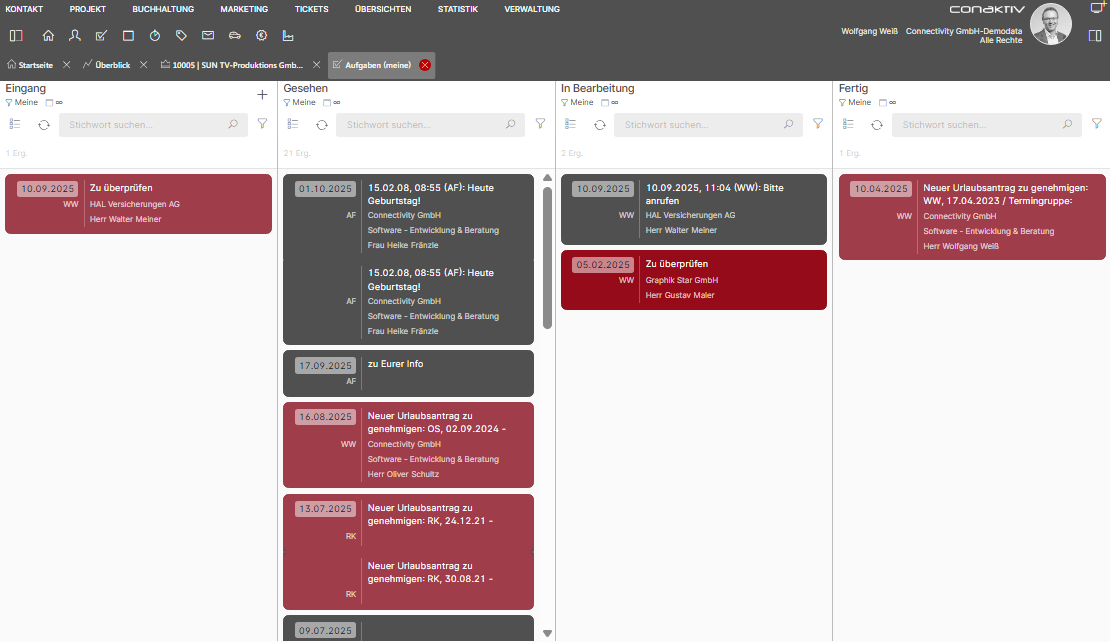Open the 'zu Eurer Info' task card
Image resolution: width=1110 pixels, height=642 pixels.
[408, 373]
